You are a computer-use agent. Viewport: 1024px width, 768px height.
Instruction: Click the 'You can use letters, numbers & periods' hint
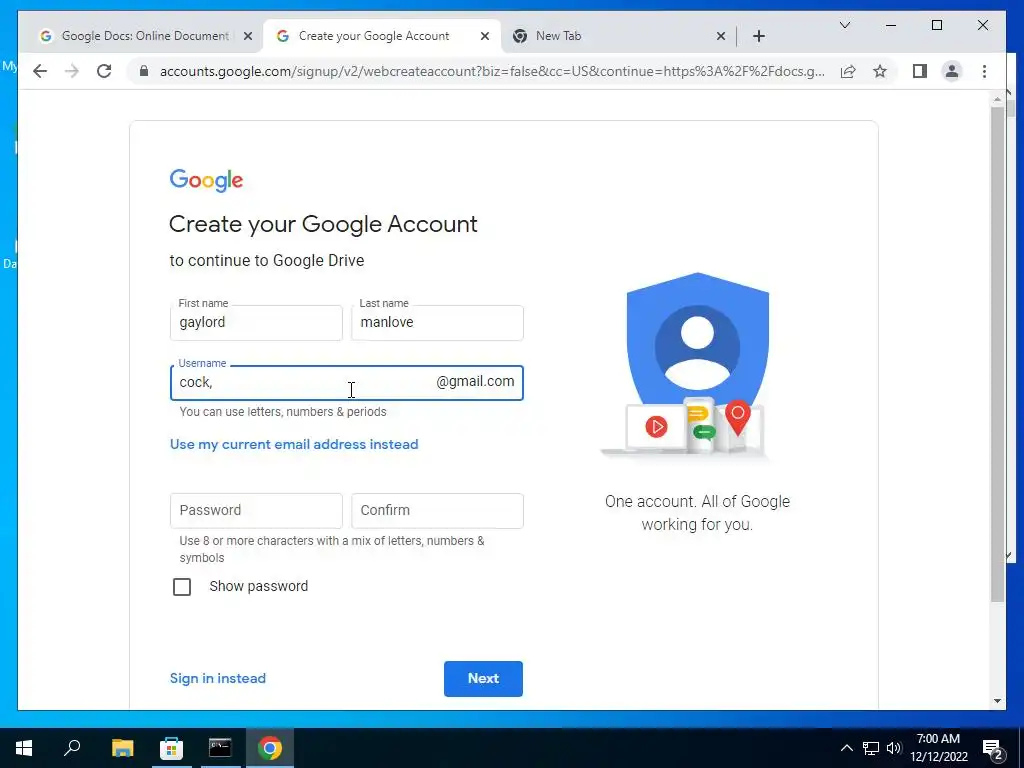[283, 411]
